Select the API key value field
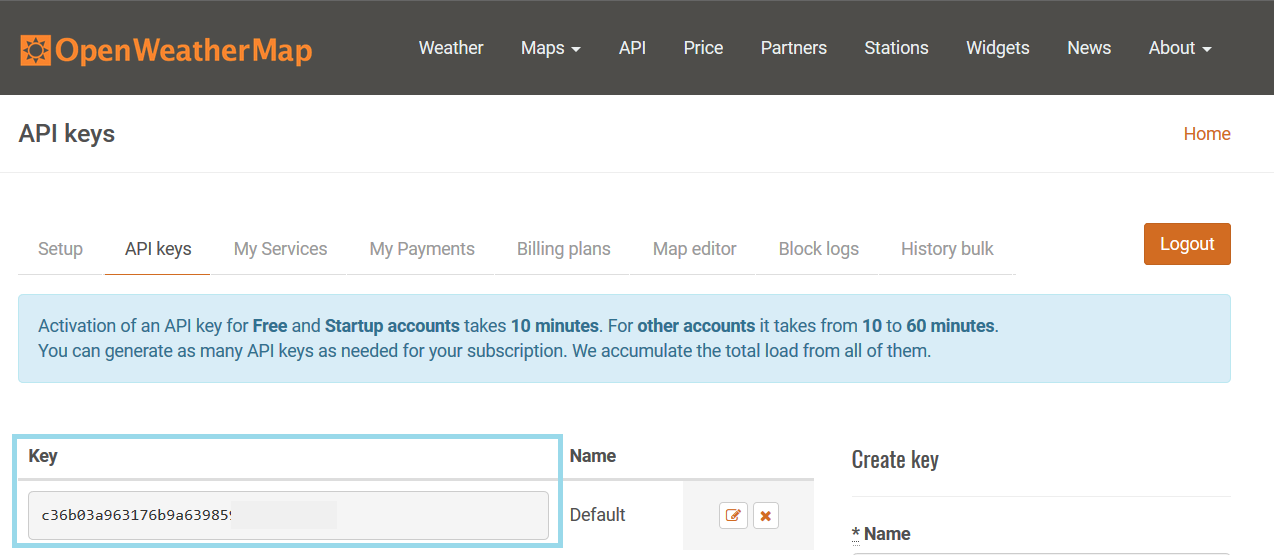The height and width of the screenshot is (555, 1274). (288, 516)
